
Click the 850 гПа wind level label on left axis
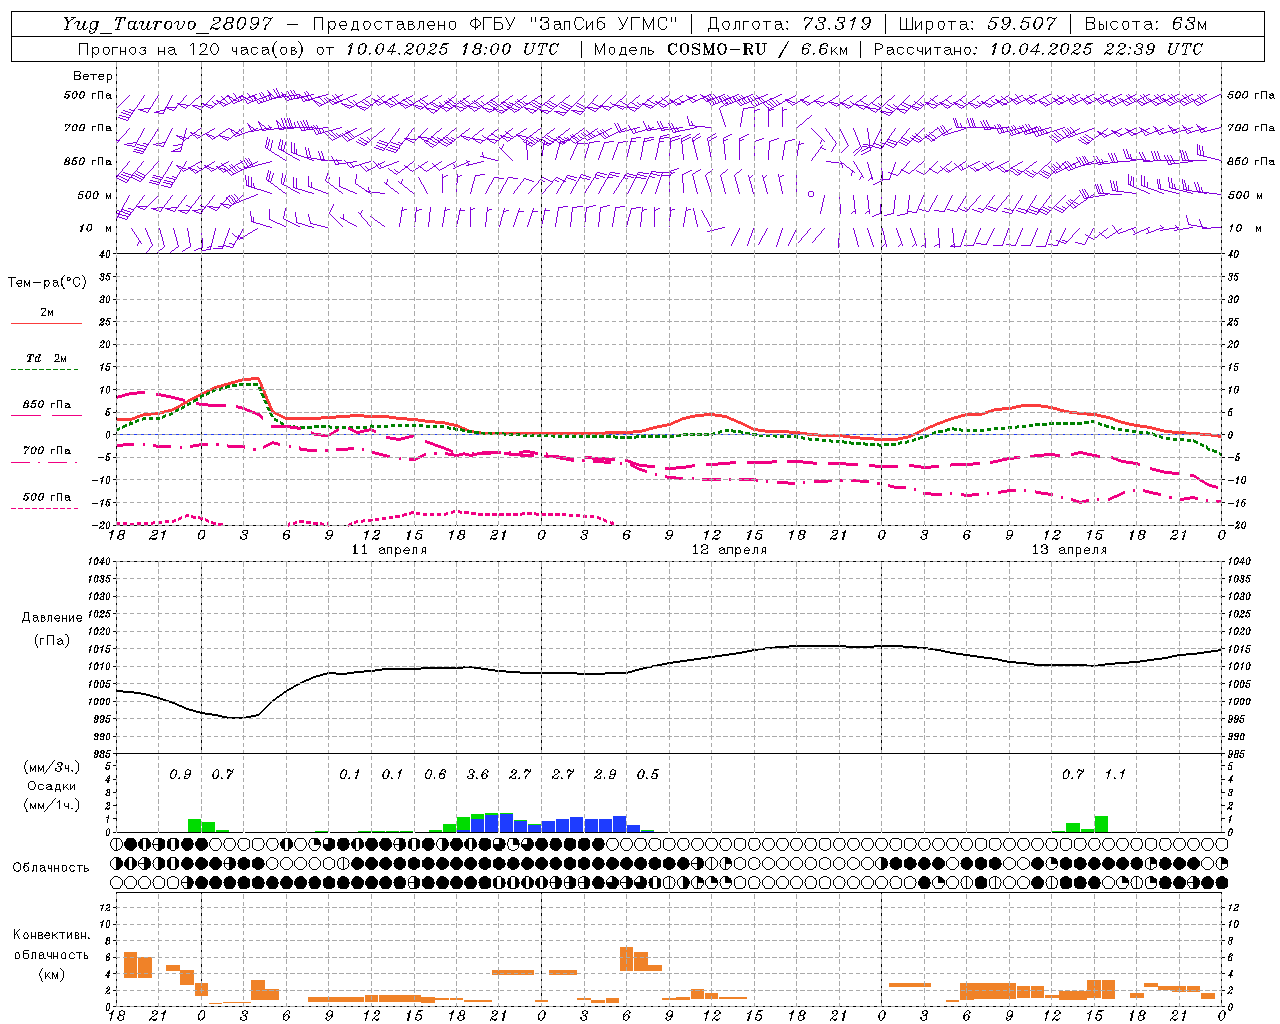[88, 161]
